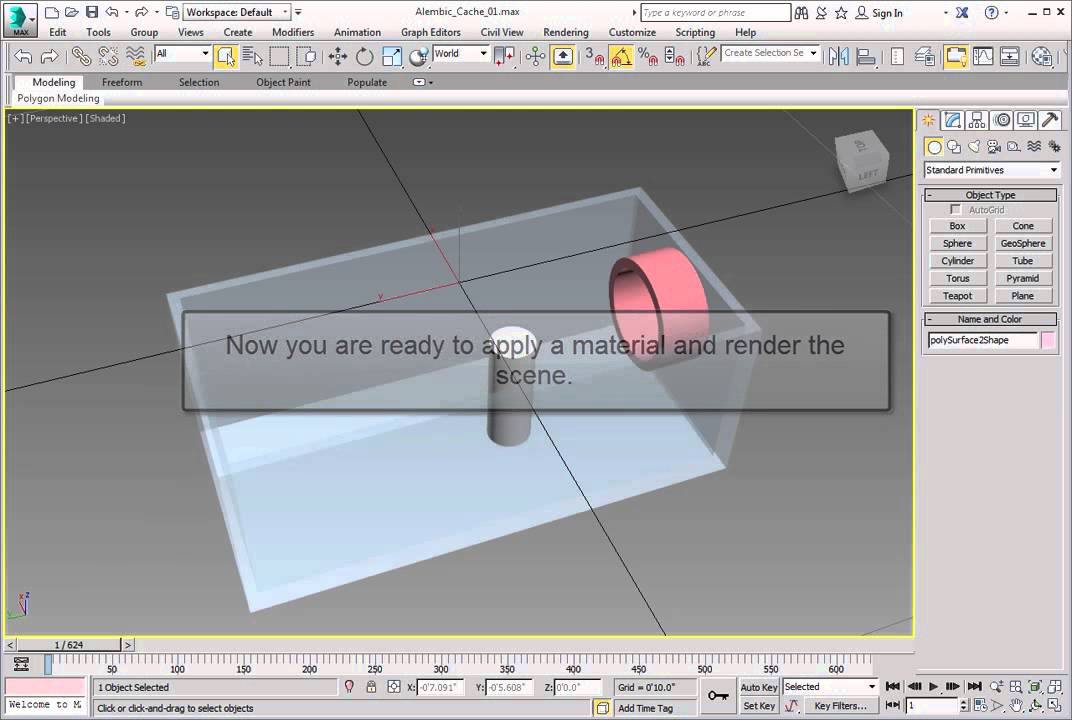Expand the ribbon options dropdown after Populate
The image size is (1072, 720).
[423, 82]
